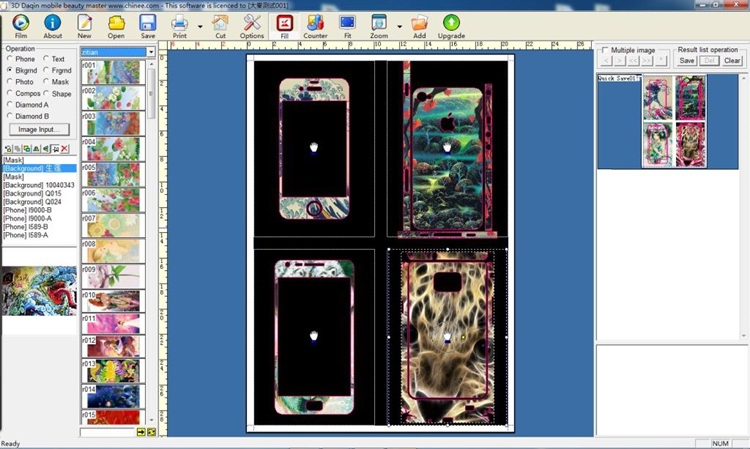Click the Image Input... button
The image size is (750, 449).
tap(39, 129)
